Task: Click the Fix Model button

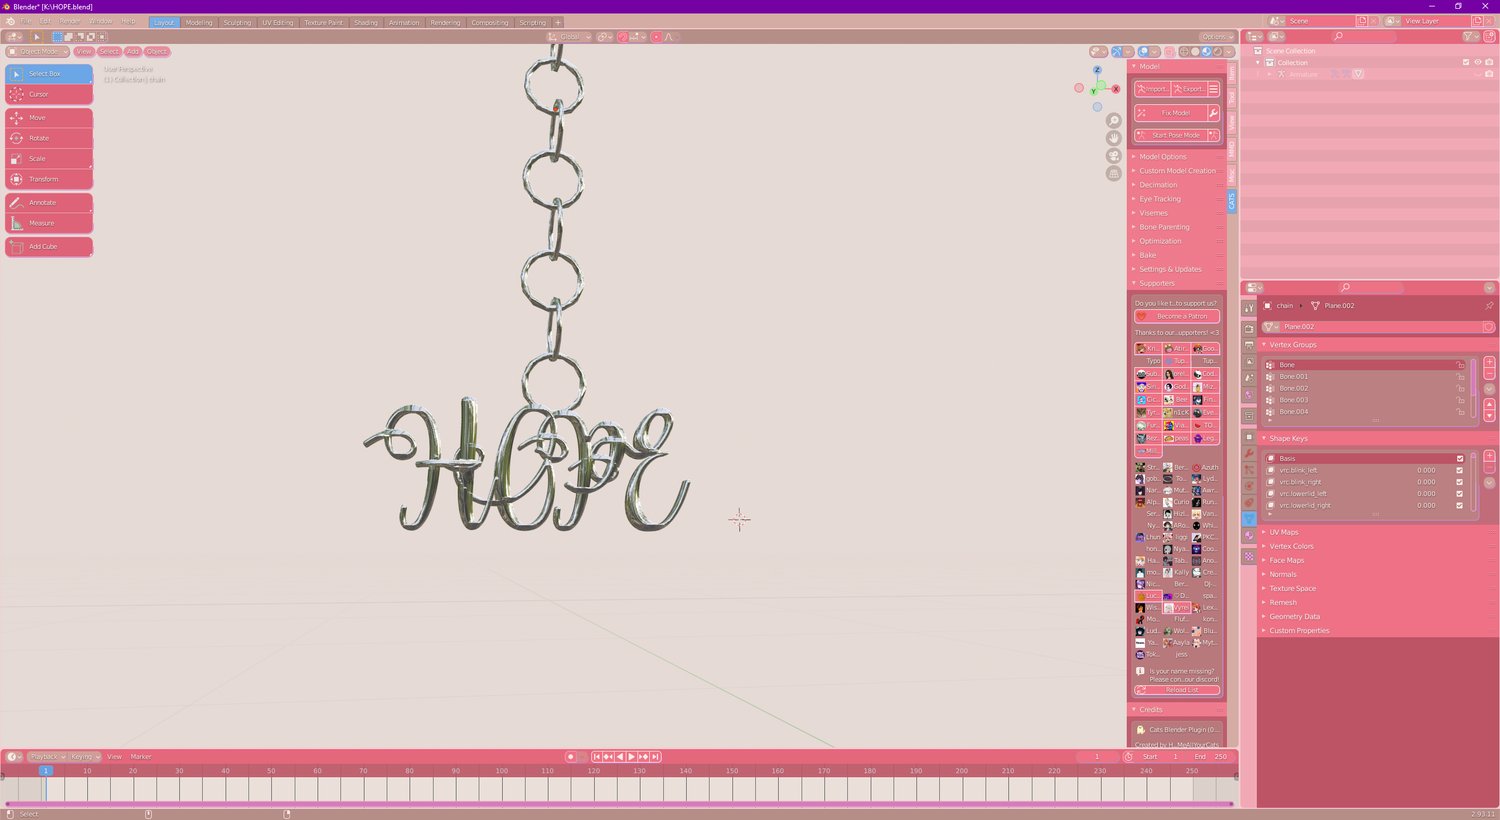Action: [1170, 113]
